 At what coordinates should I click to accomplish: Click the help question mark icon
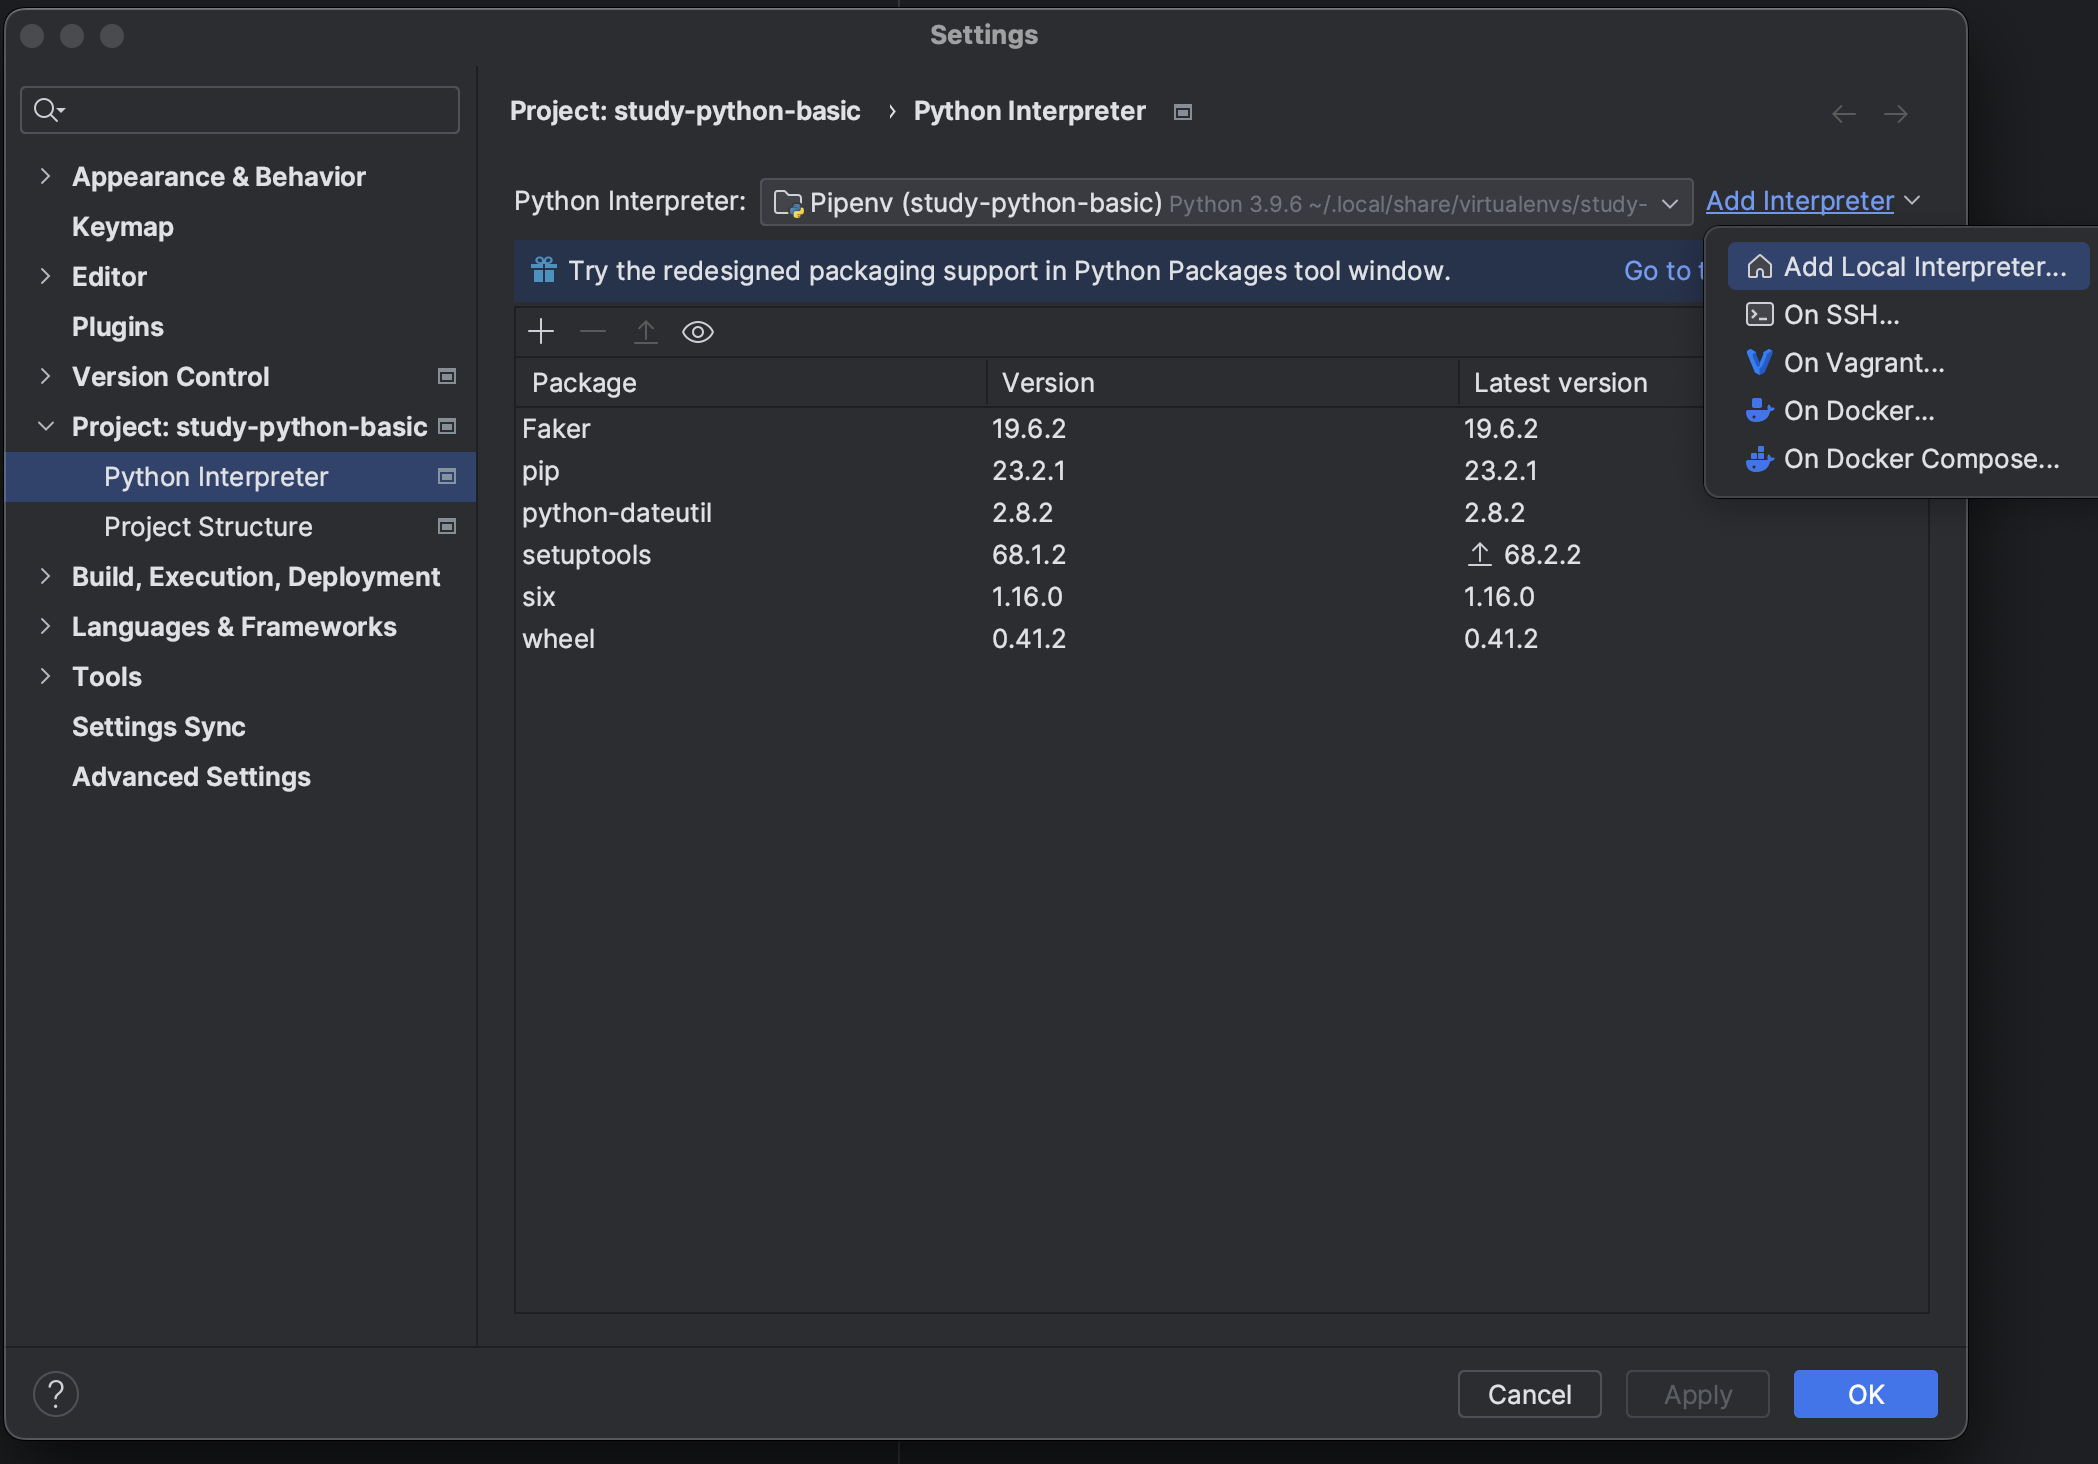[56, 1393]
